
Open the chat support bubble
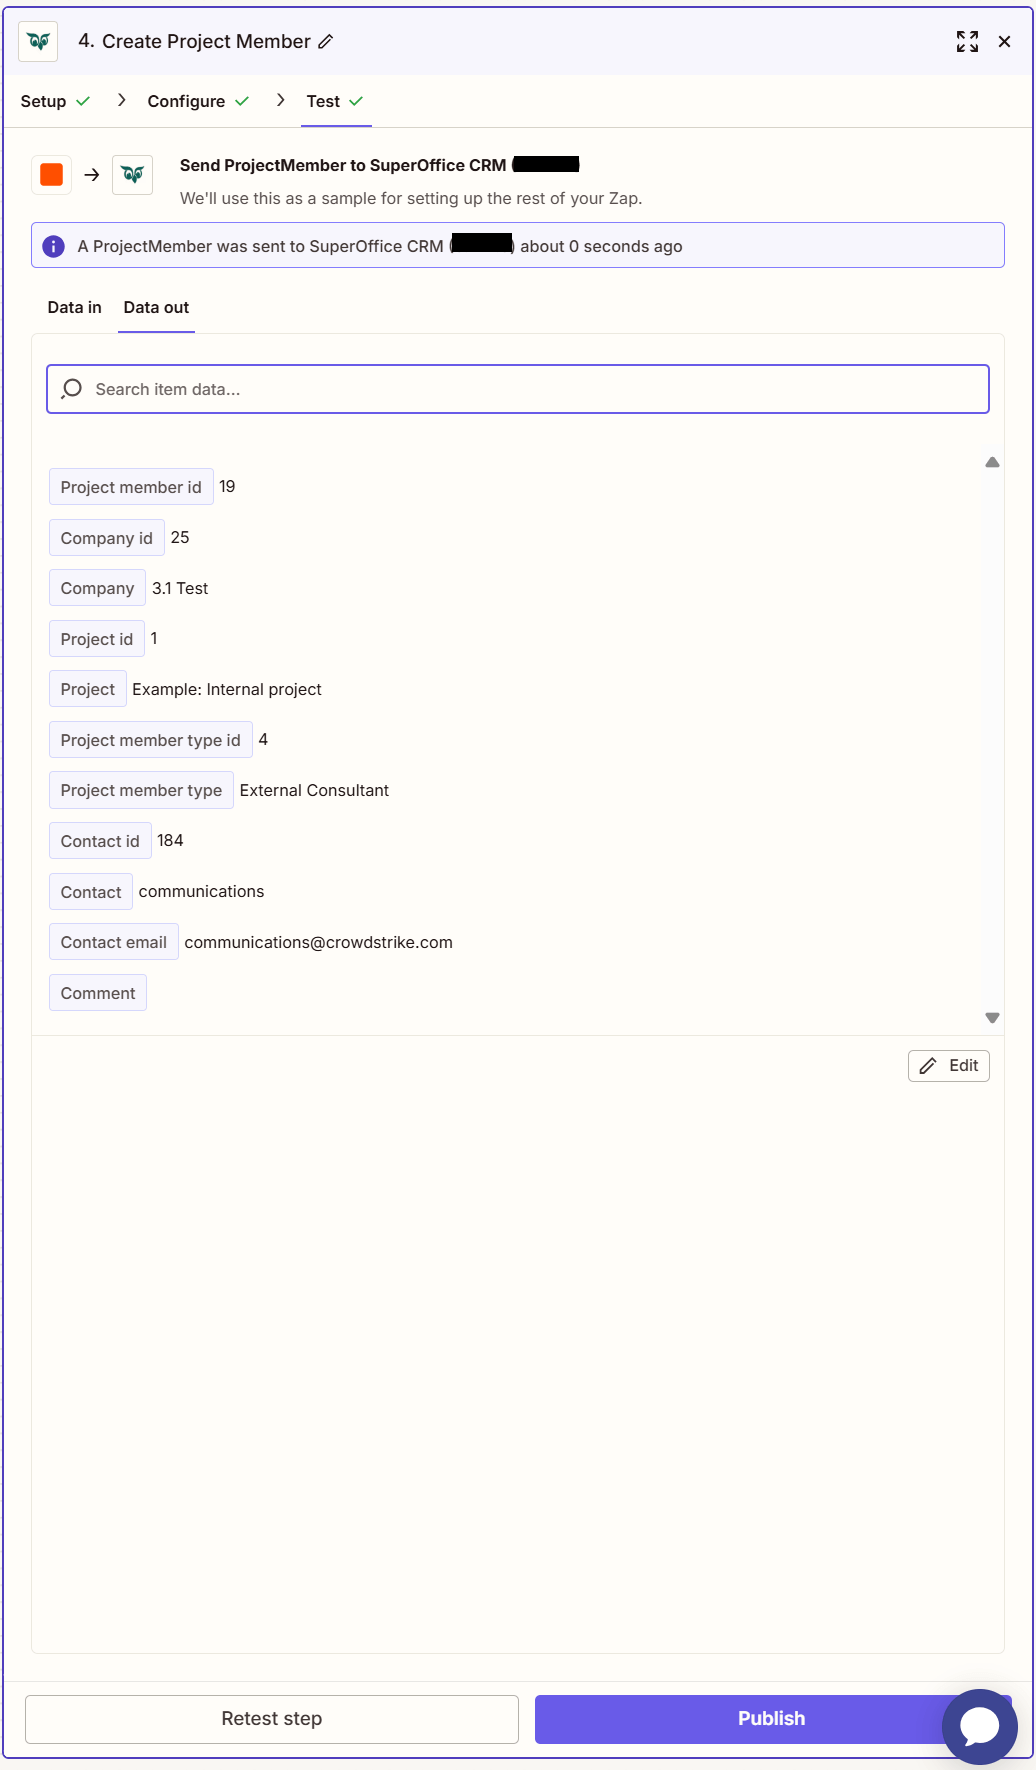[980, 1726]
